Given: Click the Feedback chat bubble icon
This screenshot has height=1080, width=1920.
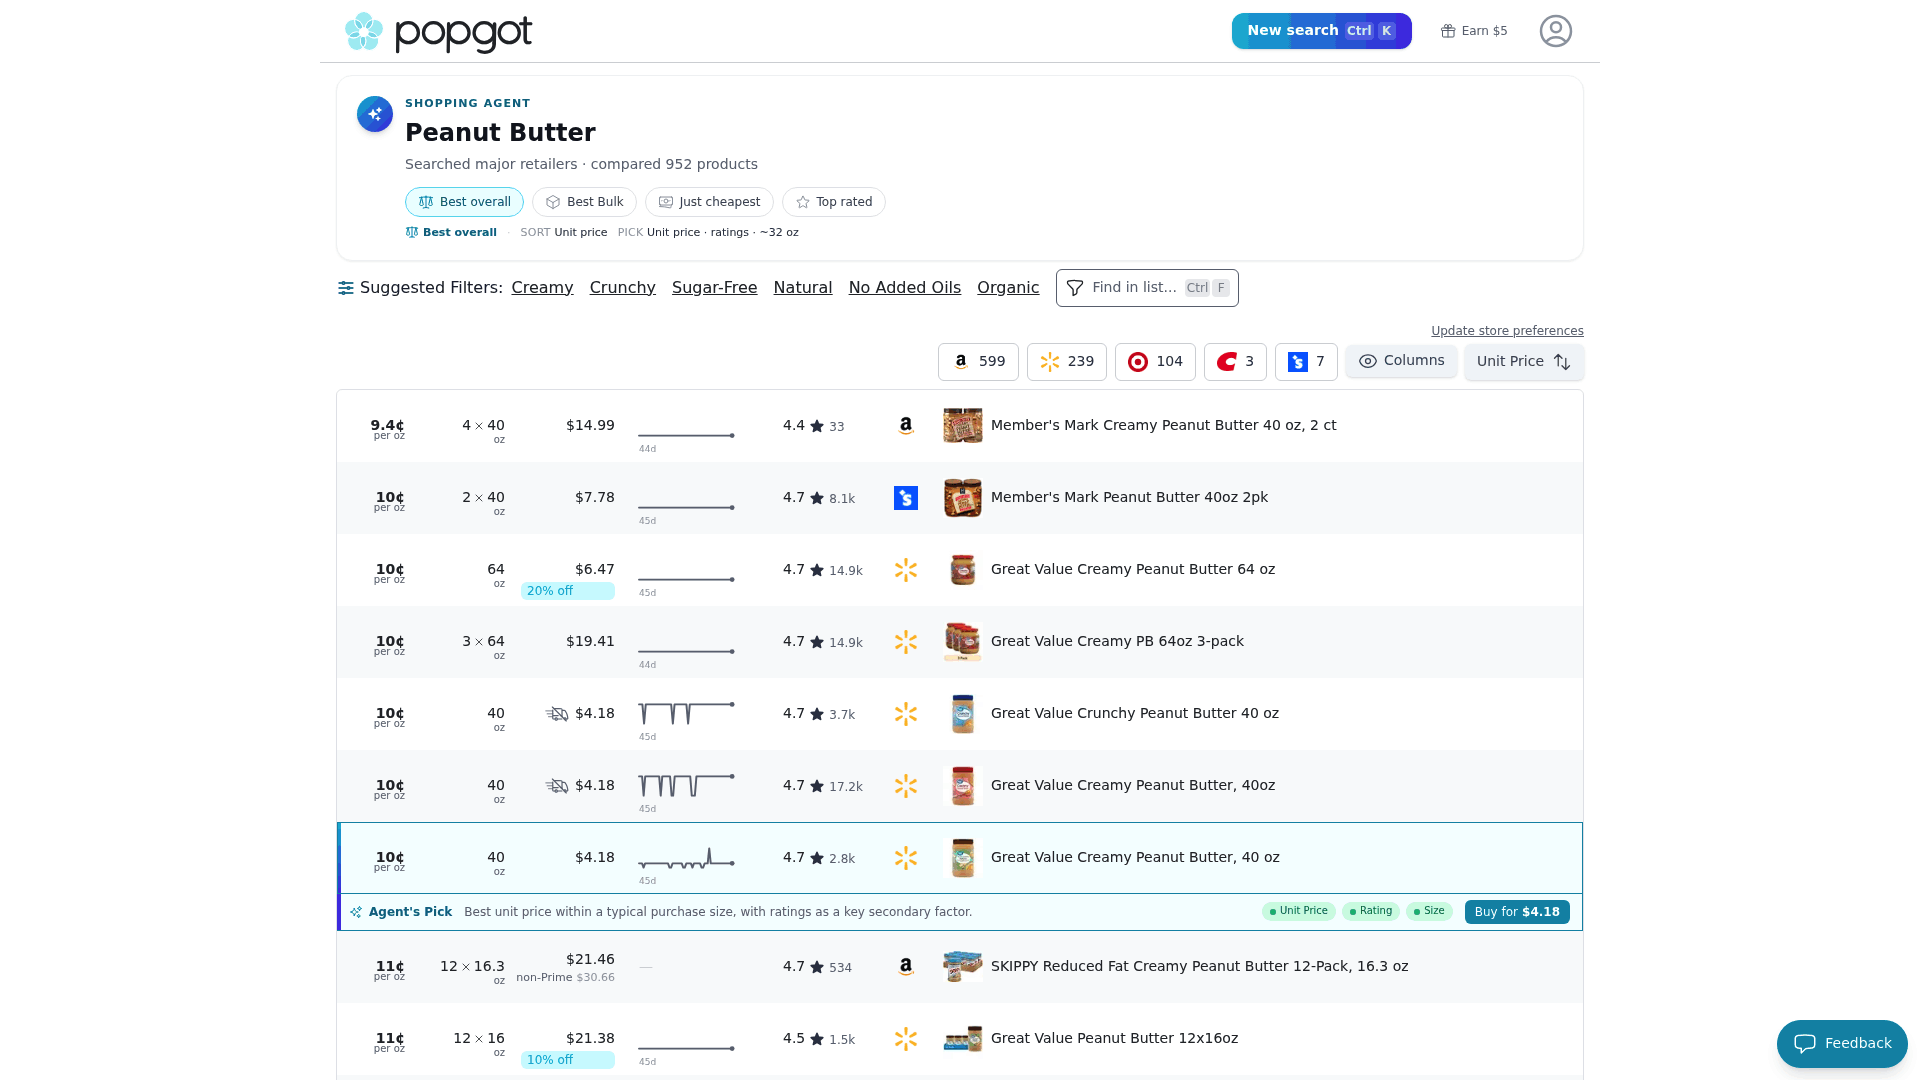Looking at the screenshot, I should [1805, 1044].
